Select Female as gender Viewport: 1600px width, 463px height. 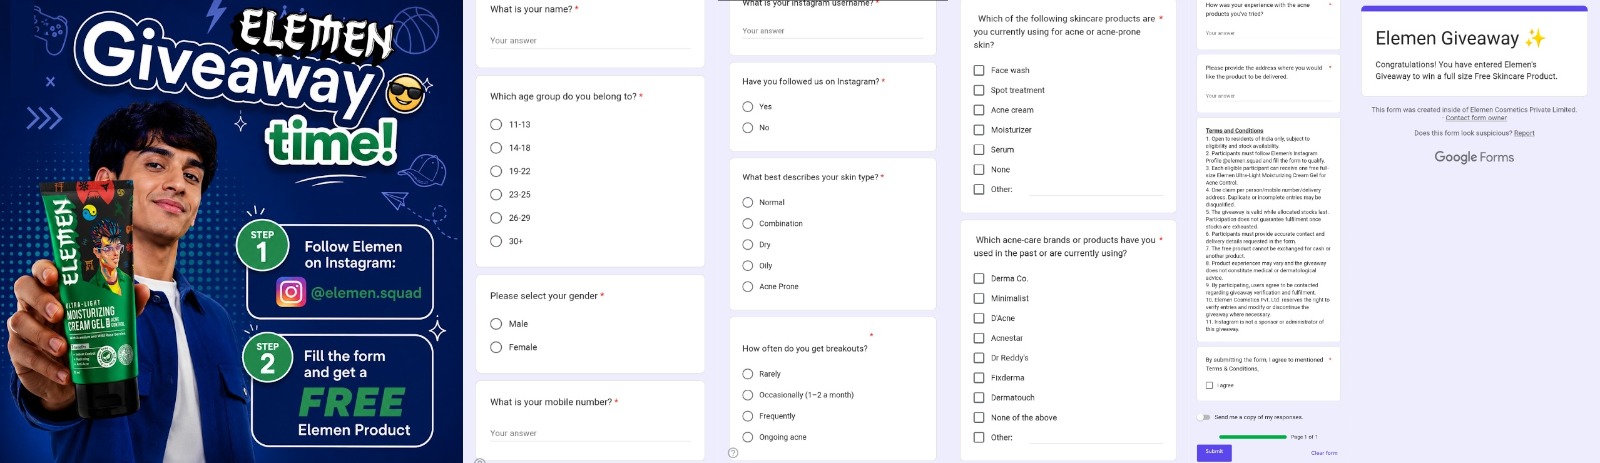[496, 347]
